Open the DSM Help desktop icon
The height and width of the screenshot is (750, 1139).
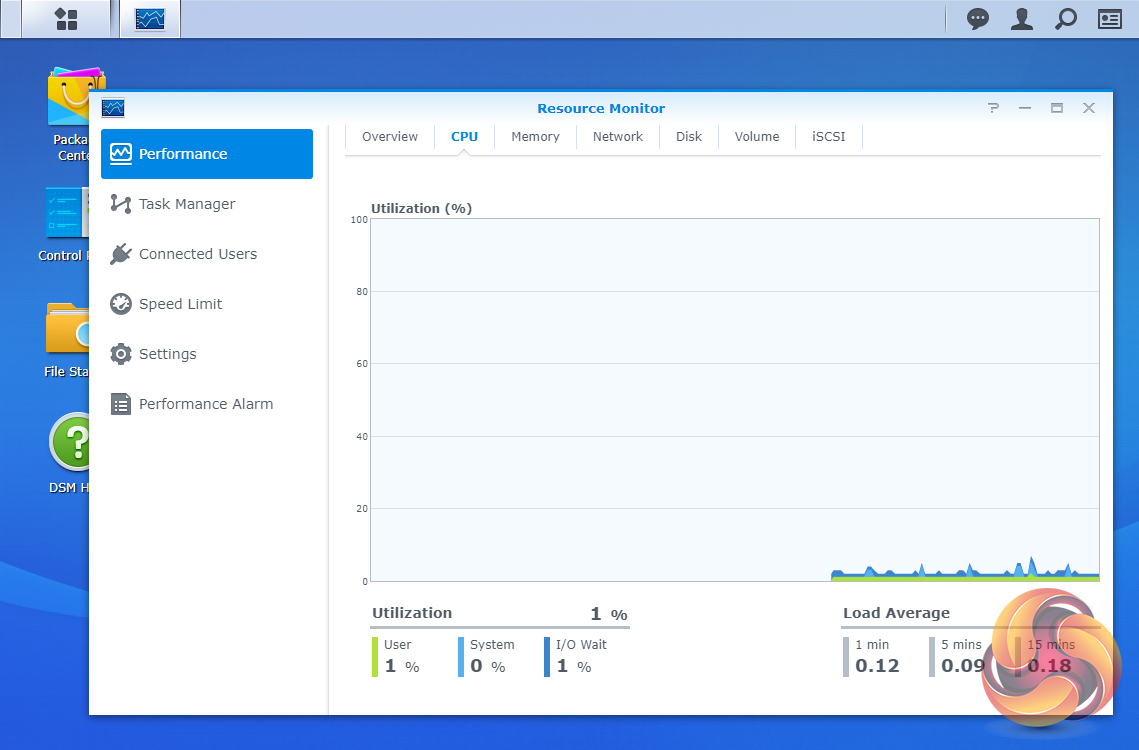coord(68,443)
